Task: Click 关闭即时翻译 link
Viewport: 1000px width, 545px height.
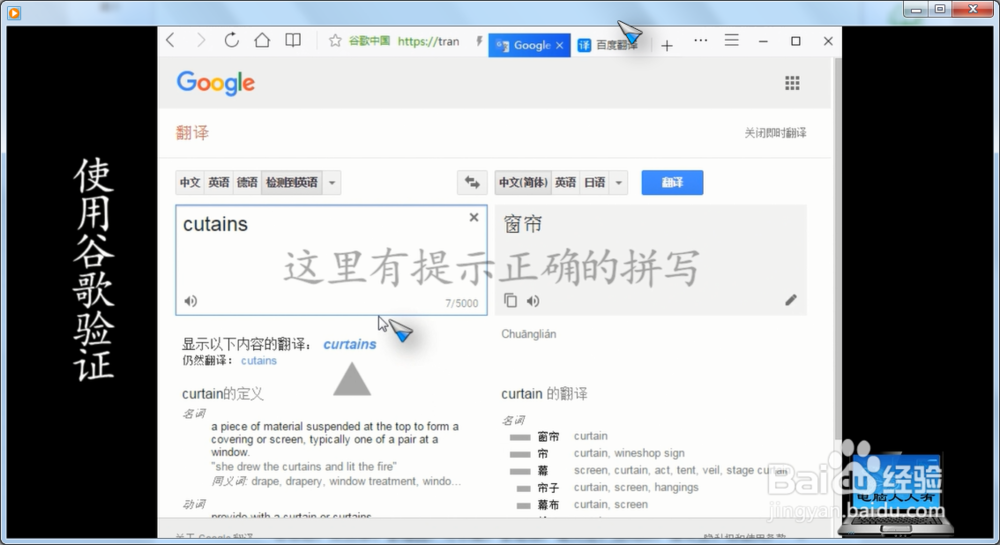Action: point(776,133)
